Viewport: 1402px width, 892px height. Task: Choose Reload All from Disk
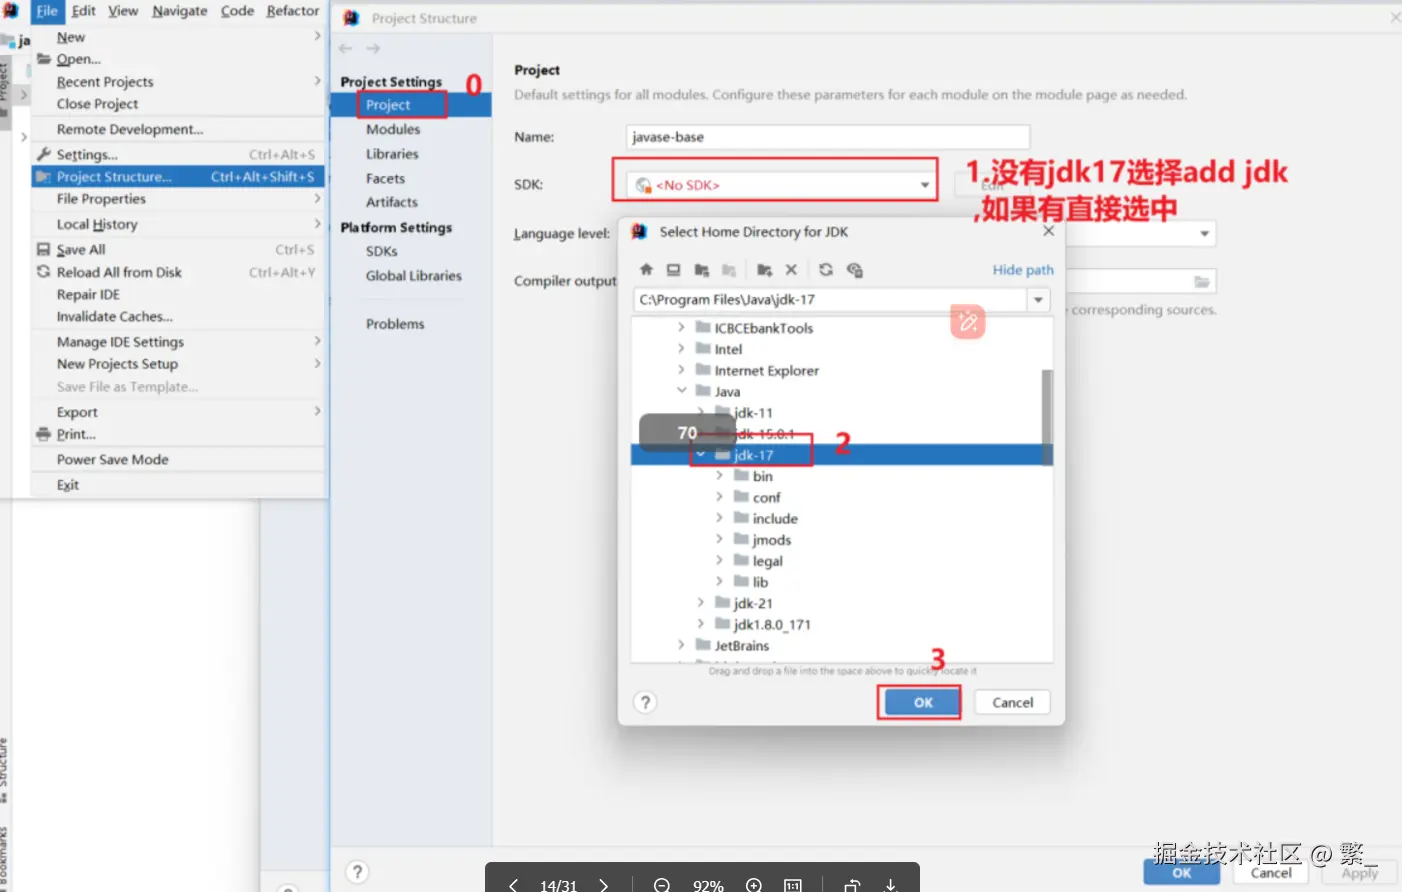click(x=178, y=272)
